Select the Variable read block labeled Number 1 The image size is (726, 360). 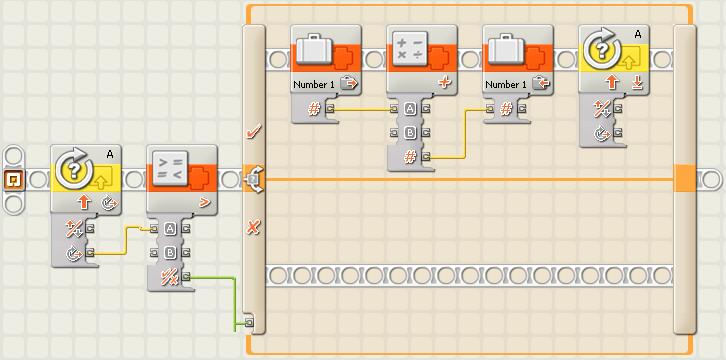click(326, 60)
